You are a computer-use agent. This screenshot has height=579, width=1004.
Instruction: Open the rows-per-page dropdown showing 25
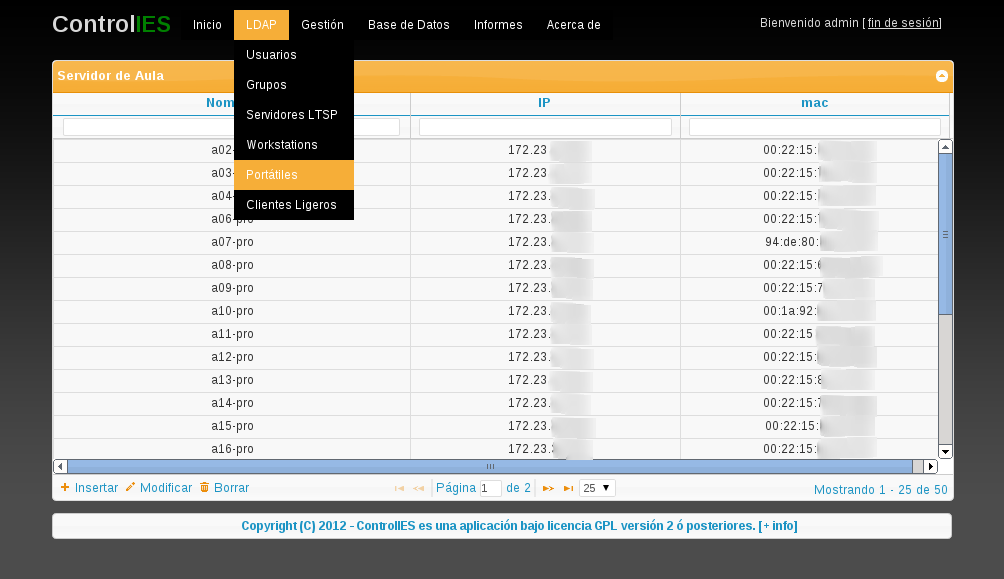pos(597,488)
